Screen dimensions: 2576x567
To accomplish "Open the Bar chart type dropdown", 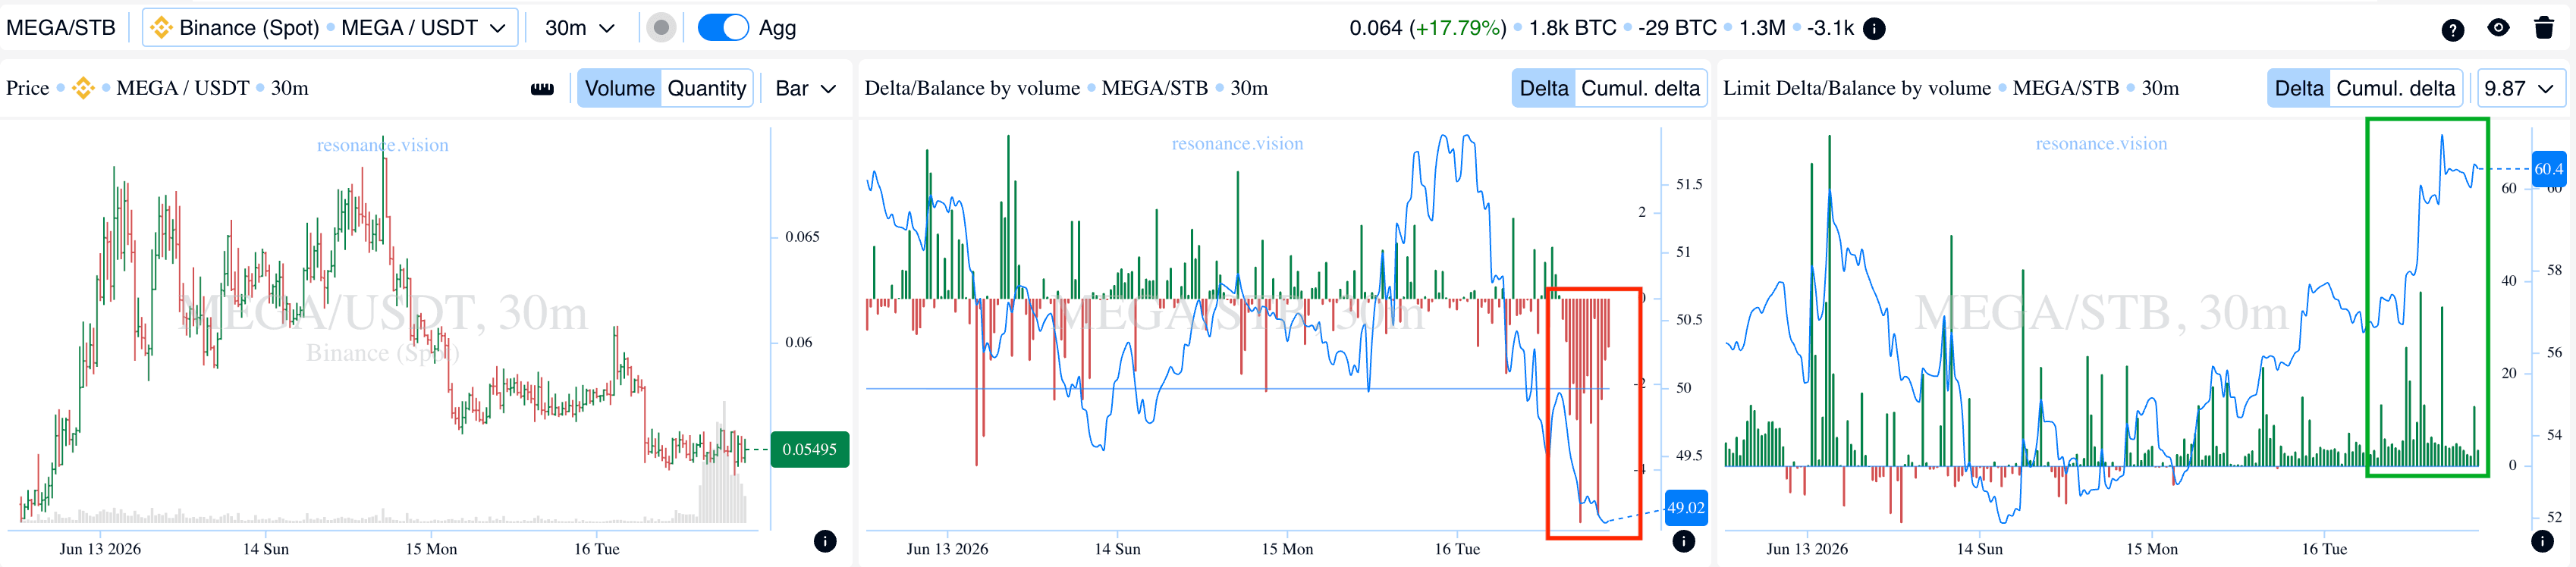I will [806, 88].
